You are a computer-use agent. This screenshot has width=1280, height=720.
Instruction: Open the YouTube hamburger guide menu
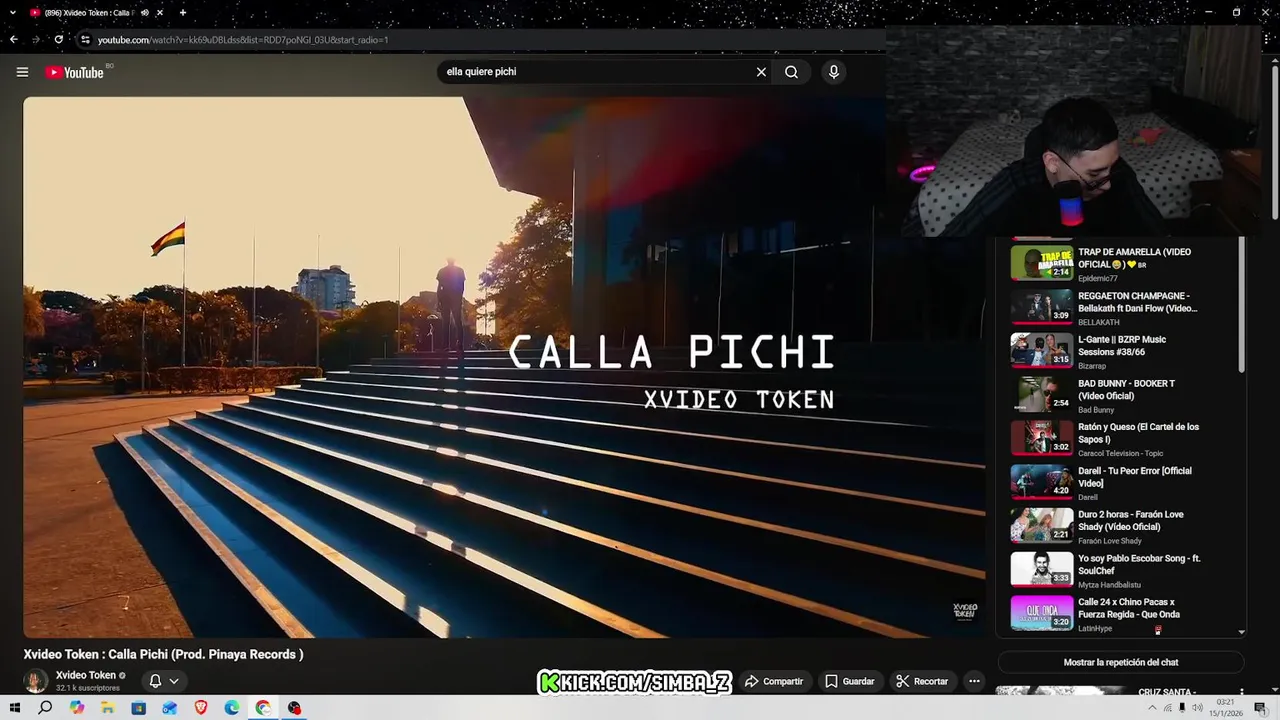pos(22,72)
